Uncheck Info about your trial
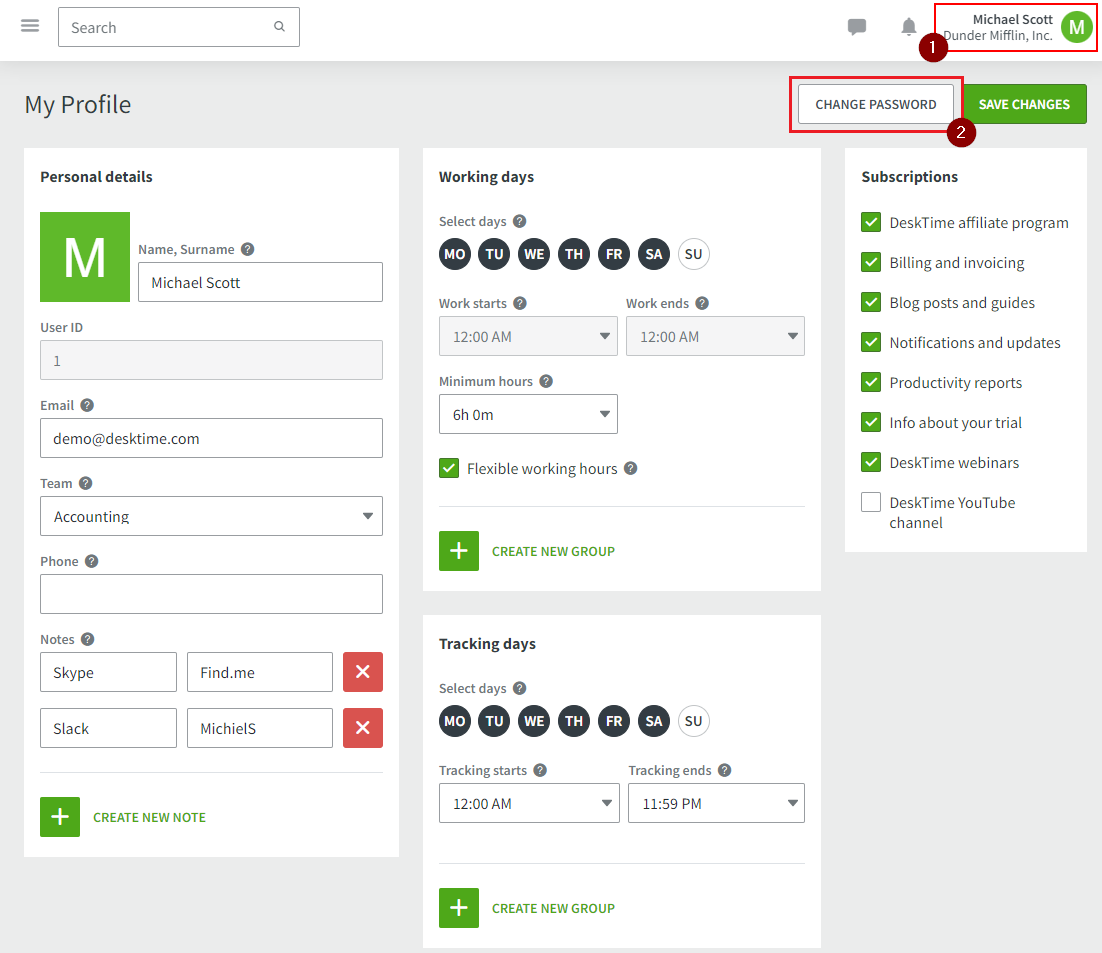The height and width of the screenshot is (953, 1102). pyautogui.click(x=871, y=423)
